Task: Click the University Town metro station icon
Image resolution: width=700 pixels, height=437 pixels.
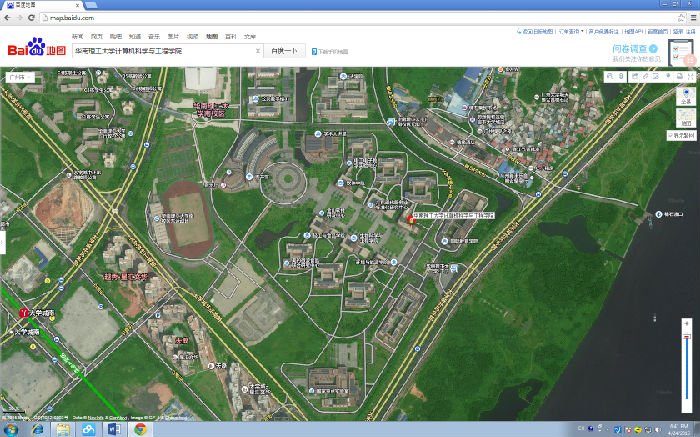Action: [x=24, y=314]
